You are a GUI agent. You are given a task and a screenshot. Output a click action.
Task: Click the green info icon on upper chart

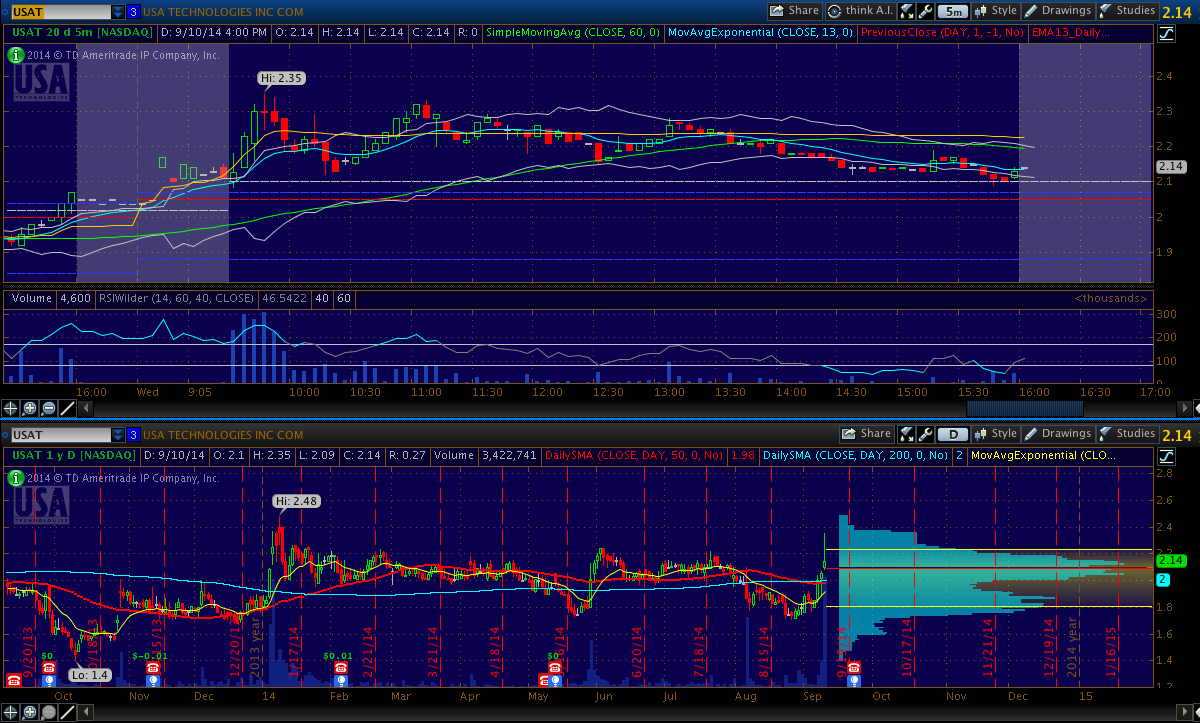15,55
